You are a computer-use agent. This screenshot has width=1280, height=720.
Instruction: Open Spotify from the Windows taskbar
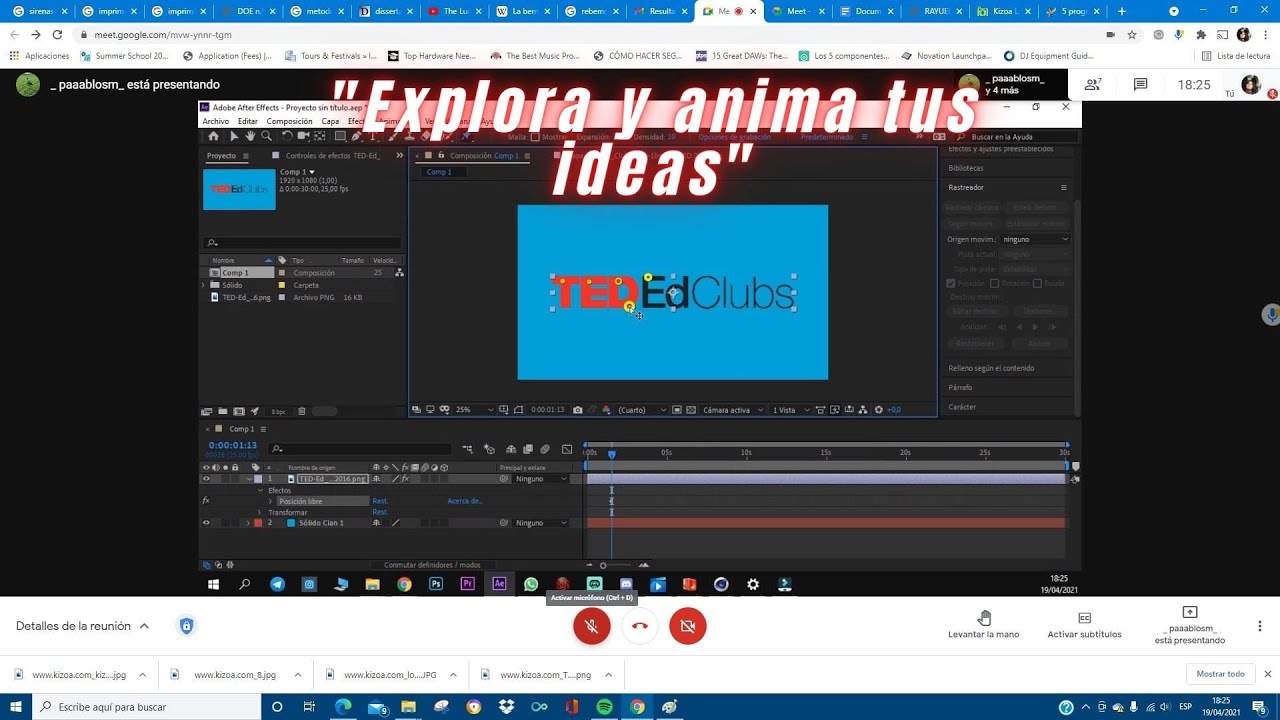604,707
